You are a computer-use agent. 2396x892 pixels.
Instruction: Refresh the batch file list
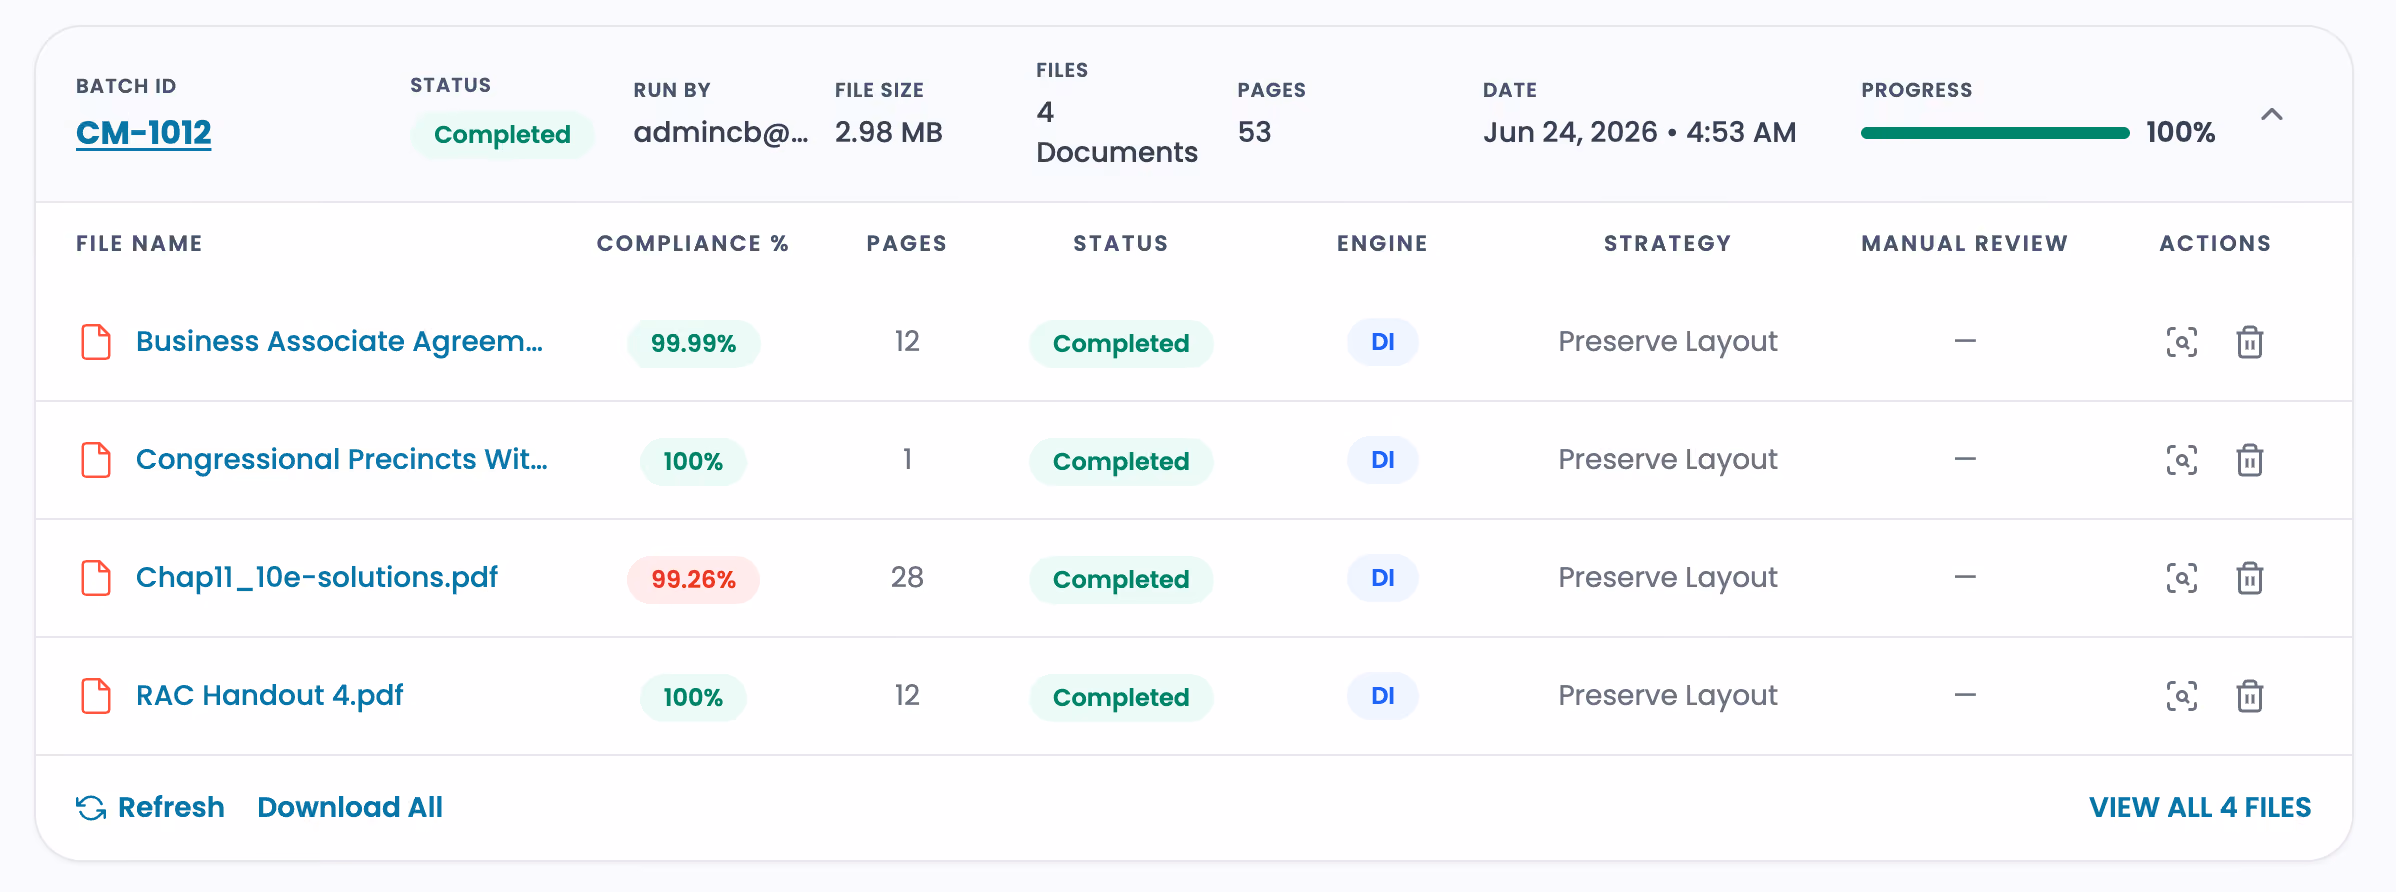pyautogui.click(x=151, y=807)
